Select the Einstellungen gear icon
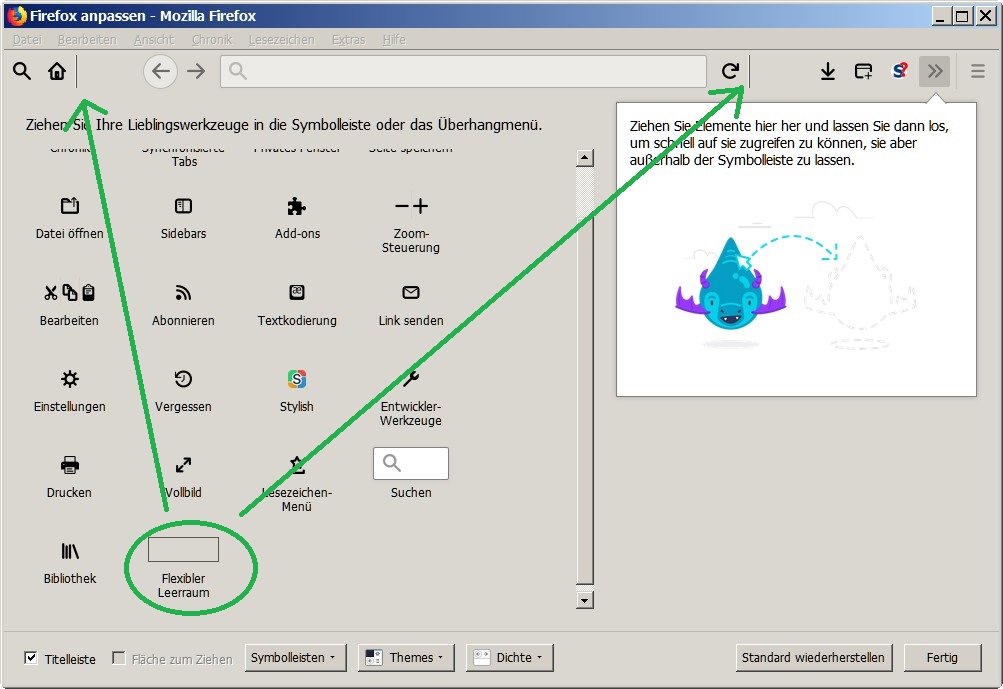The width and height of the screenshot is (1003, 689). [x=70, y=379]
